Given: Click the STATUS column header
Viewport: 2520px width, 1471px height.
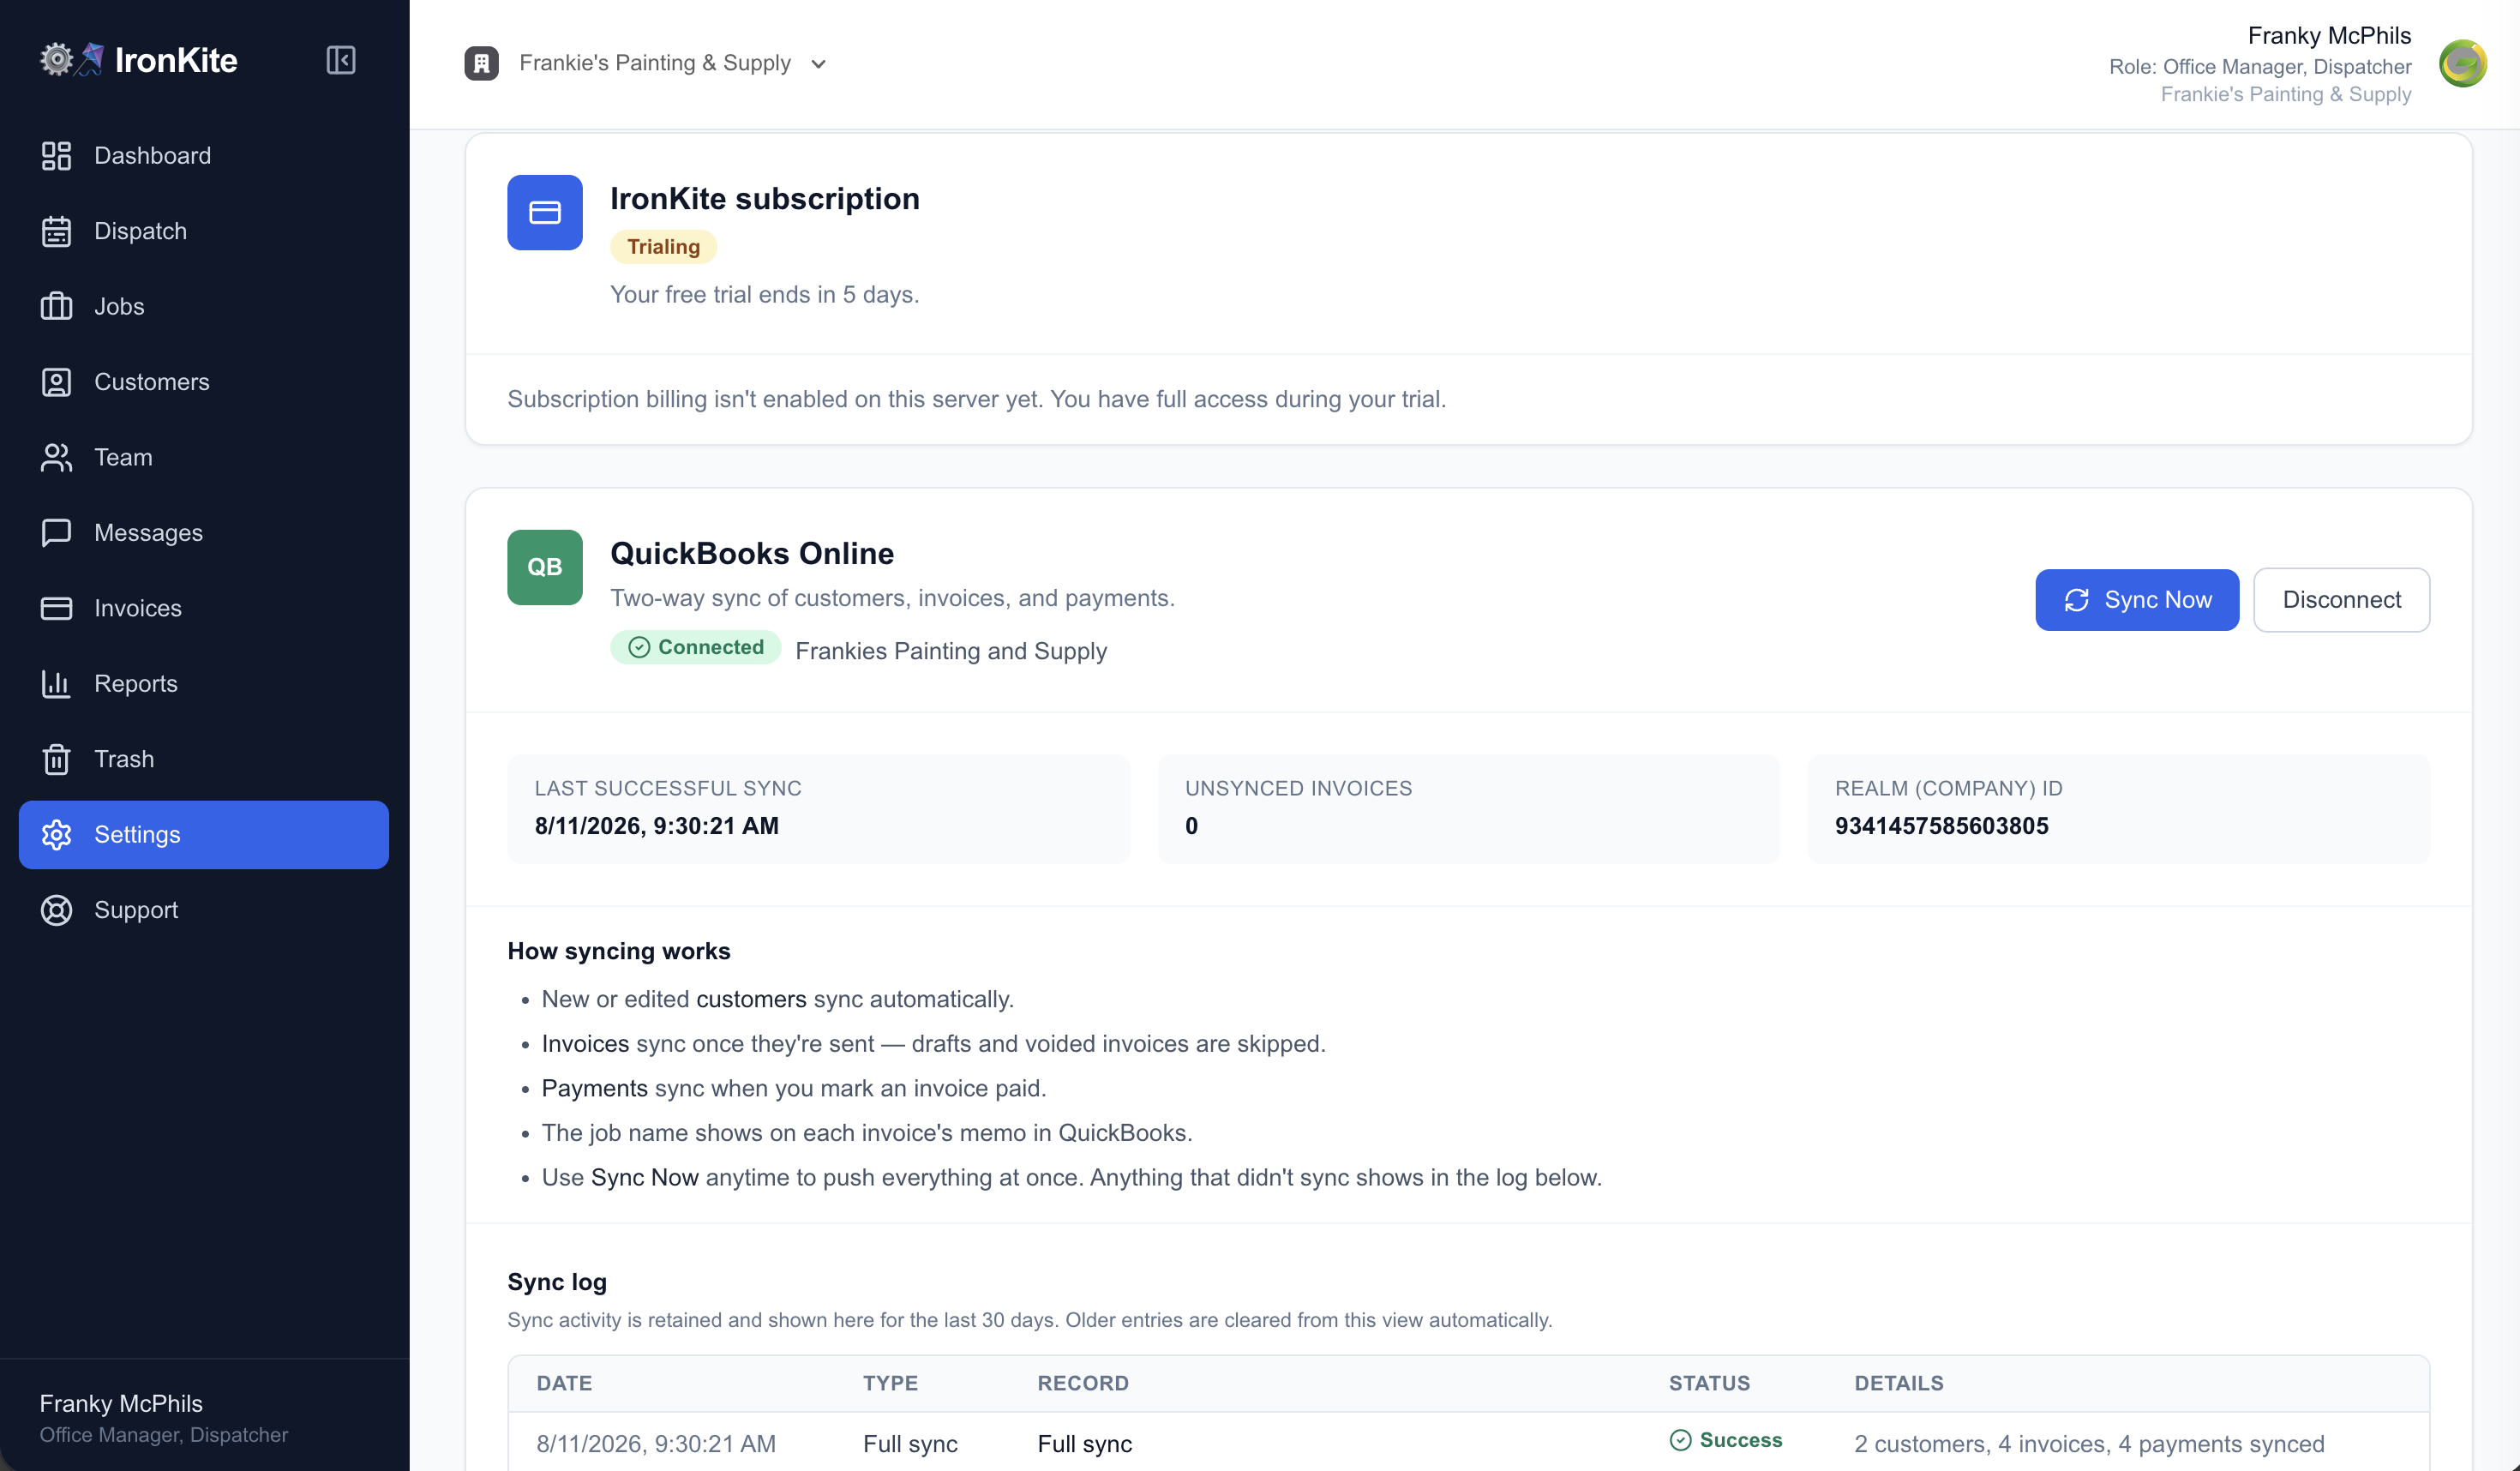Looking at the screenshot, I should [1709, 1383].
